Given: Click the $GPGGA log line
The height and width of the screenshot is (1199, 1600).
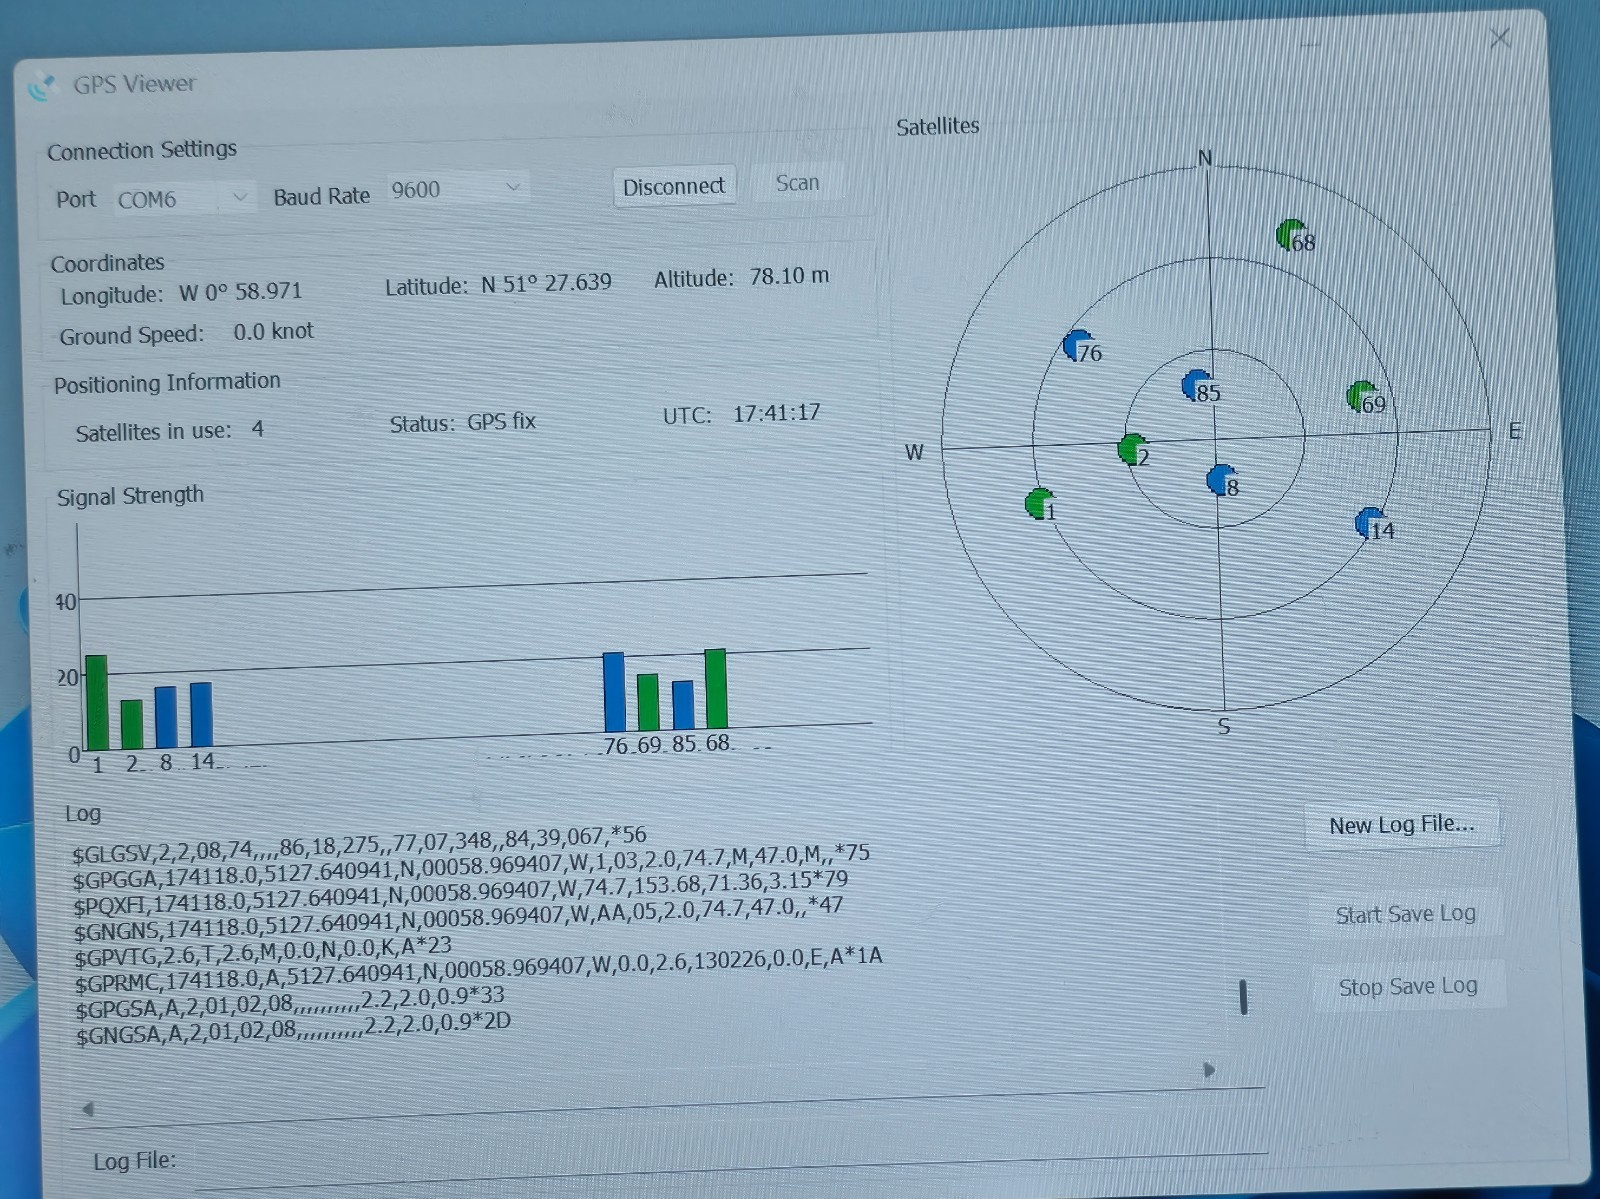Looking at the screenshot, I should (x=470, y=866).
